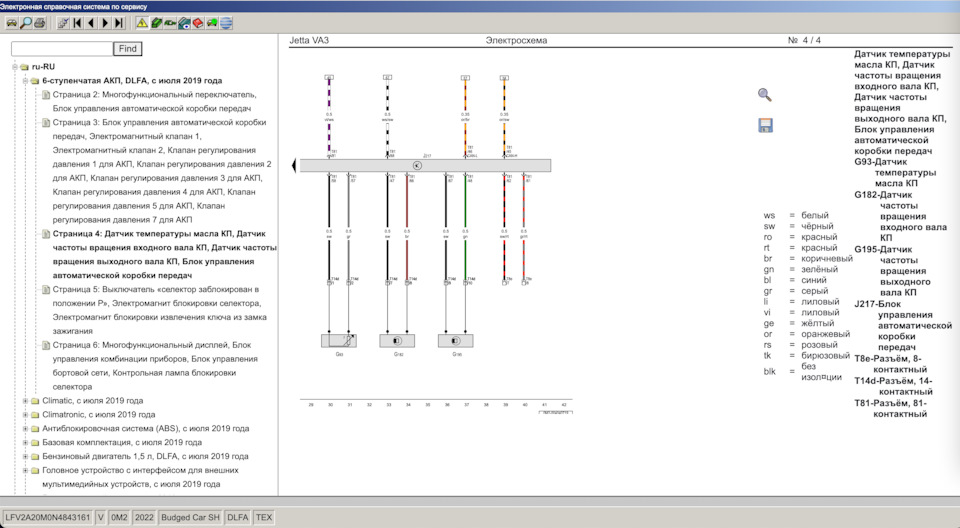Click the green car outline icon
The image size is (960, 528).
[x=170, y=23]
